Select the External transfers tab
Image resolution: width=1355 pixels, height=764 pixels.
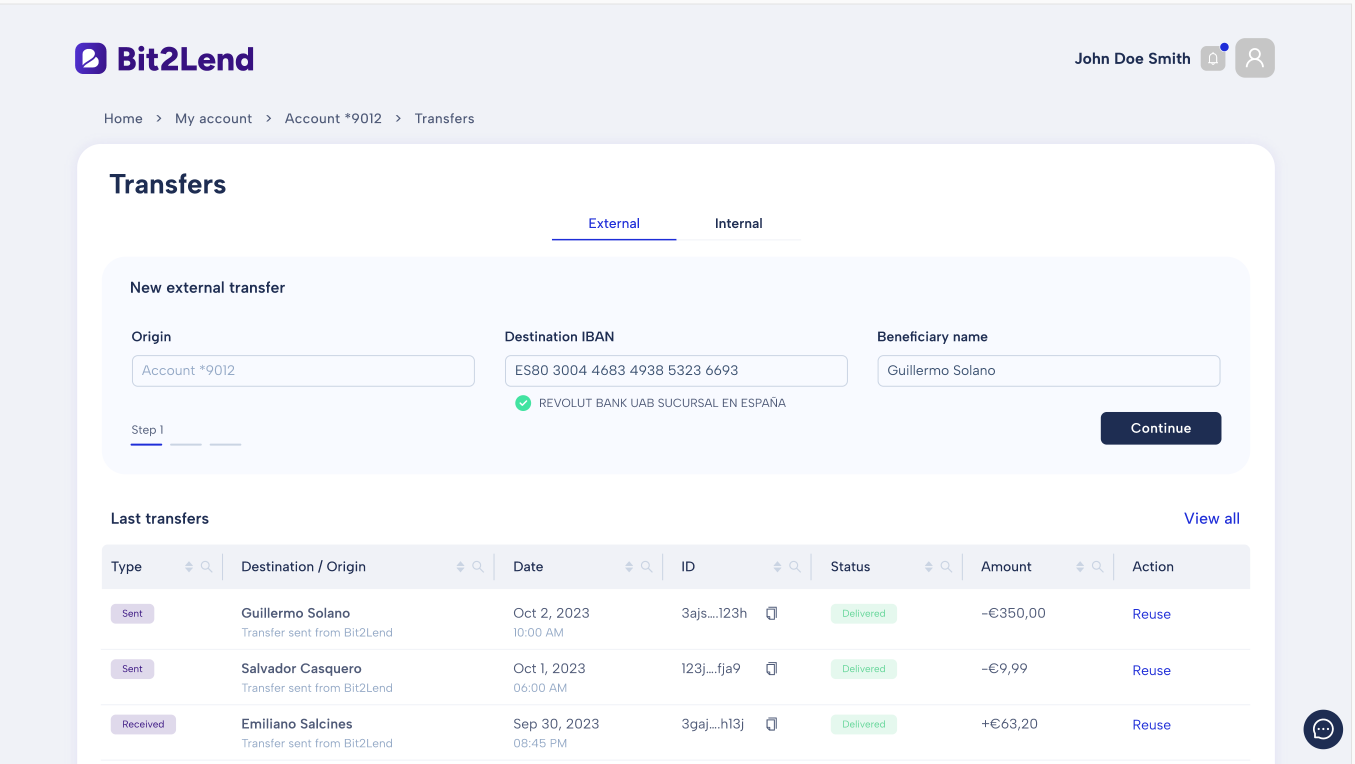[x=614, y=224]
